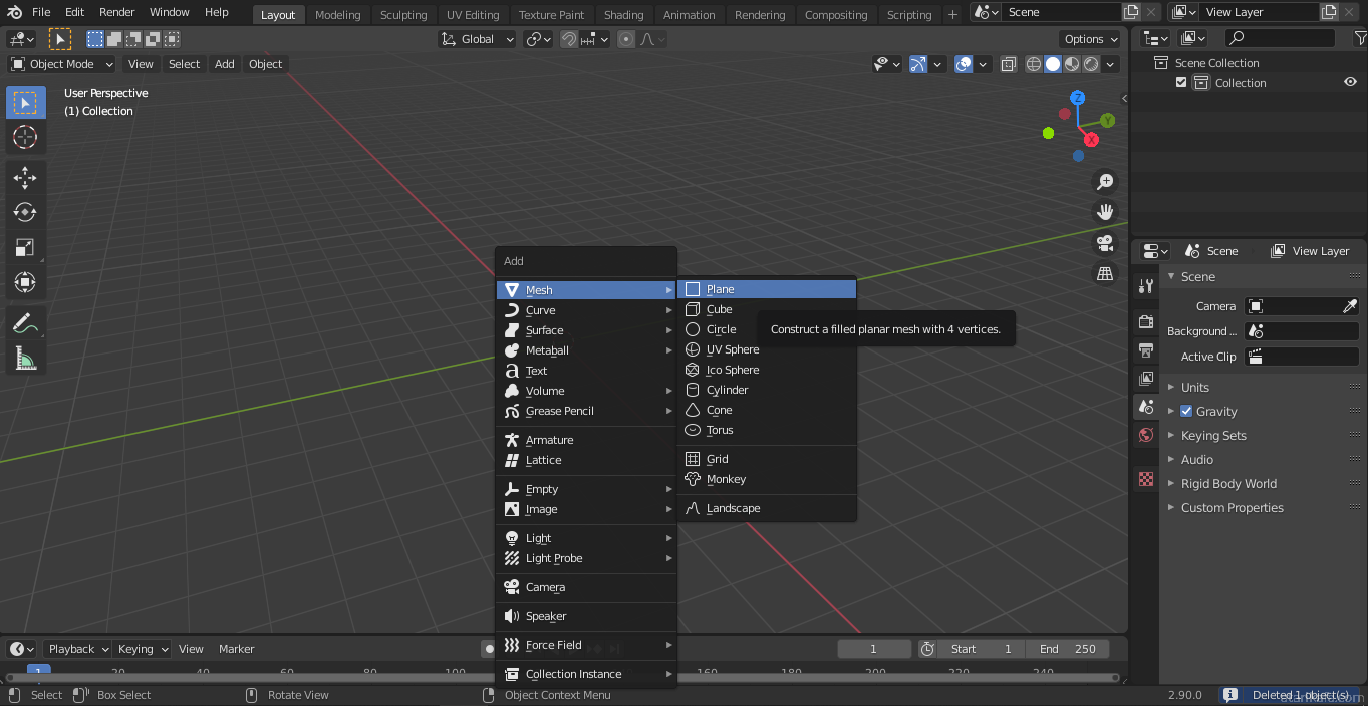Expand the Units panel

[x=1194, y=387]
